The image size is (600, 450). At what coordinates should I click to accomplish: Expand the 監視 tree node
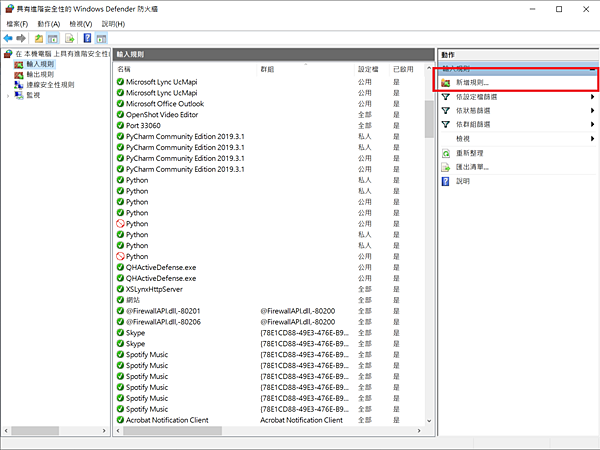click(8, 96)
